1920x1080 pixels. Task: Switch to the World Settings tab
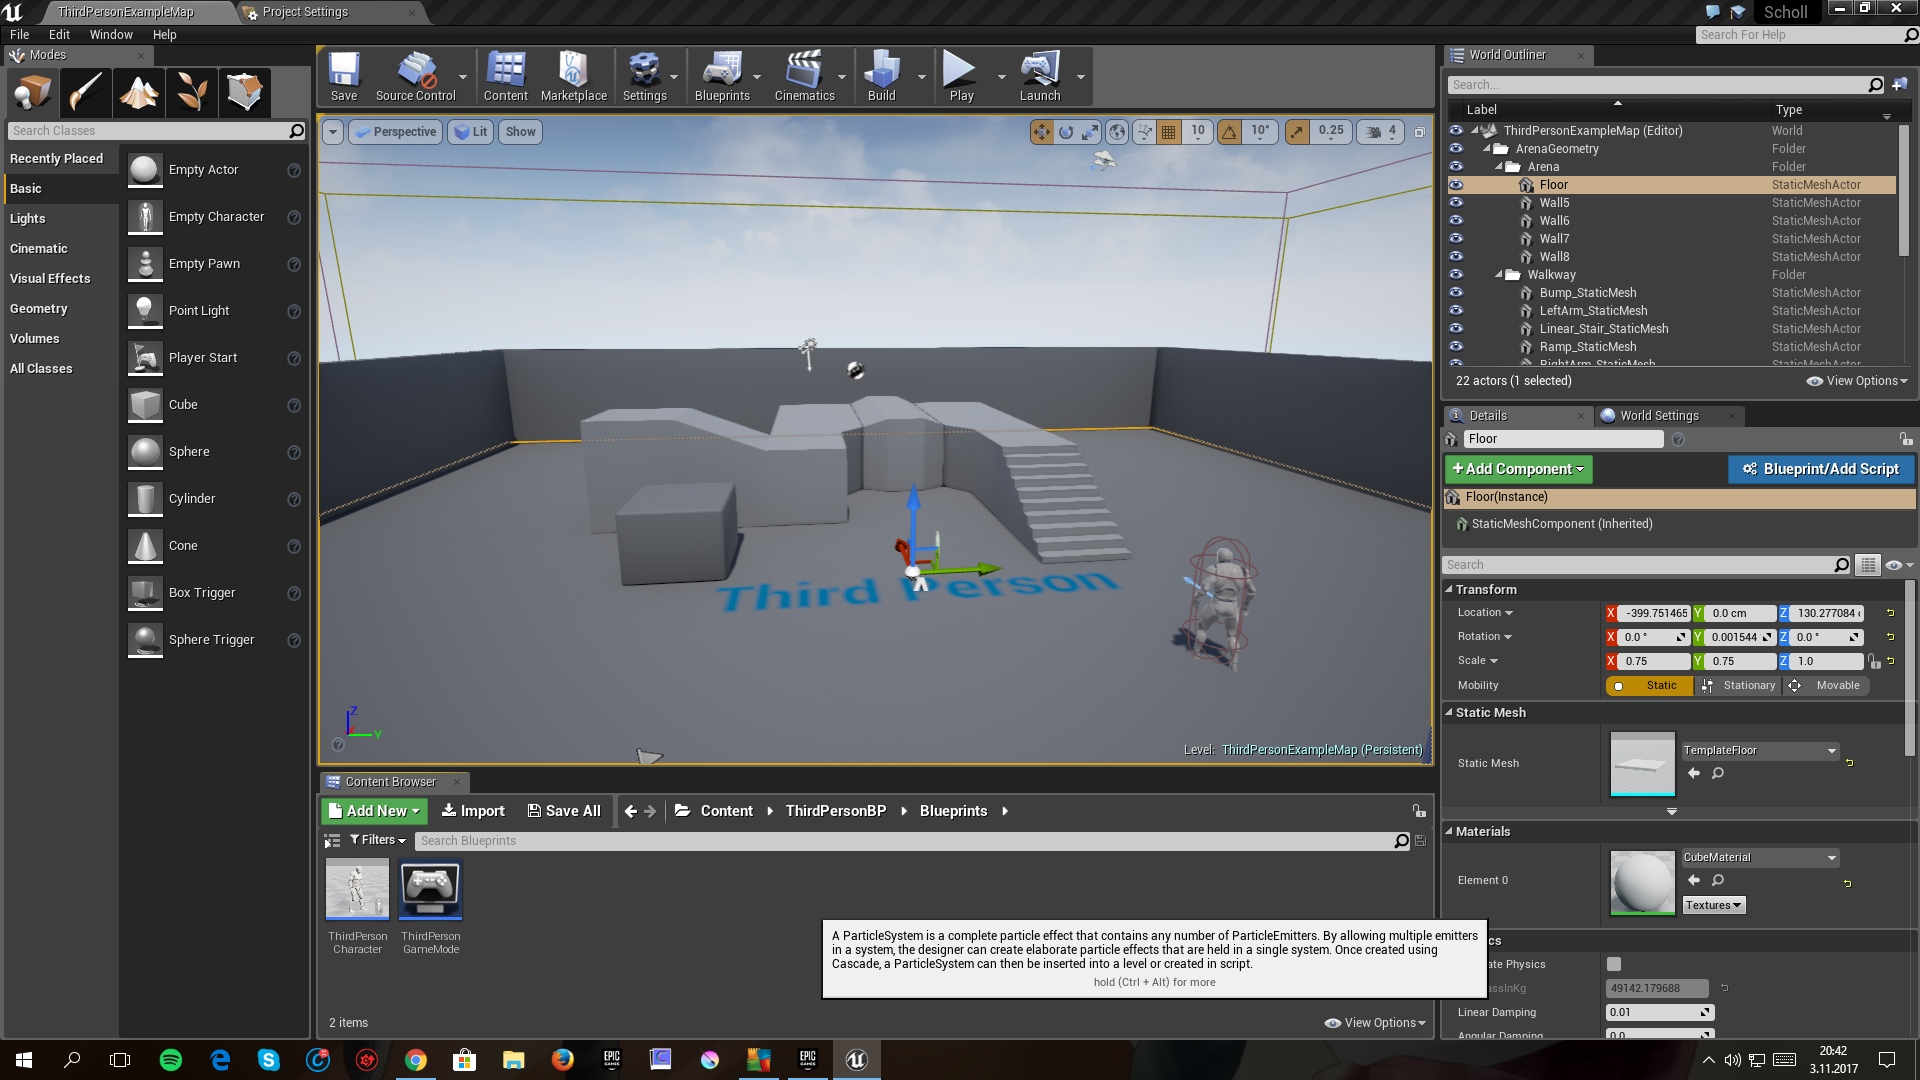click(1660, 416)
